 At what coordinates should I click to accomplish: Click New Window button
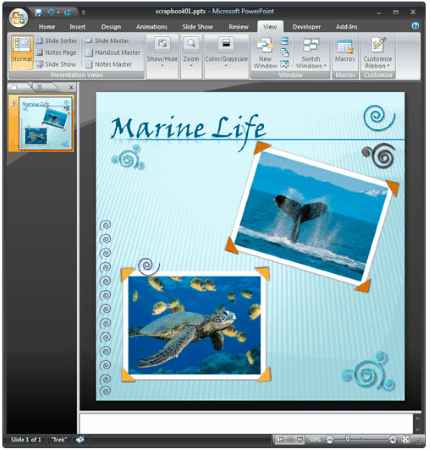(265, 52)
